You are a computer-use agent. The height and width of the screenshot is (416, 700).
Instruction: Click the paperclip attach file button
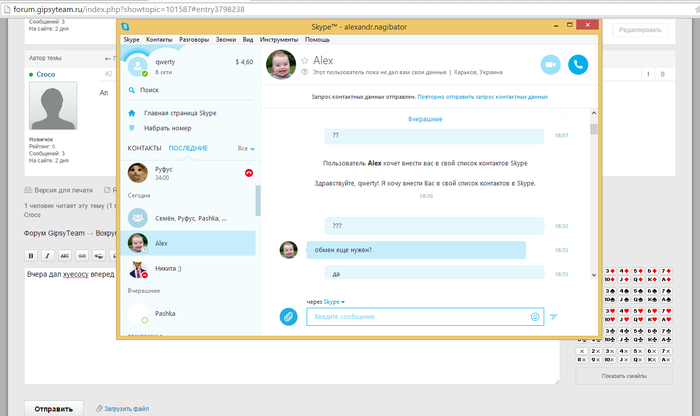288,316
